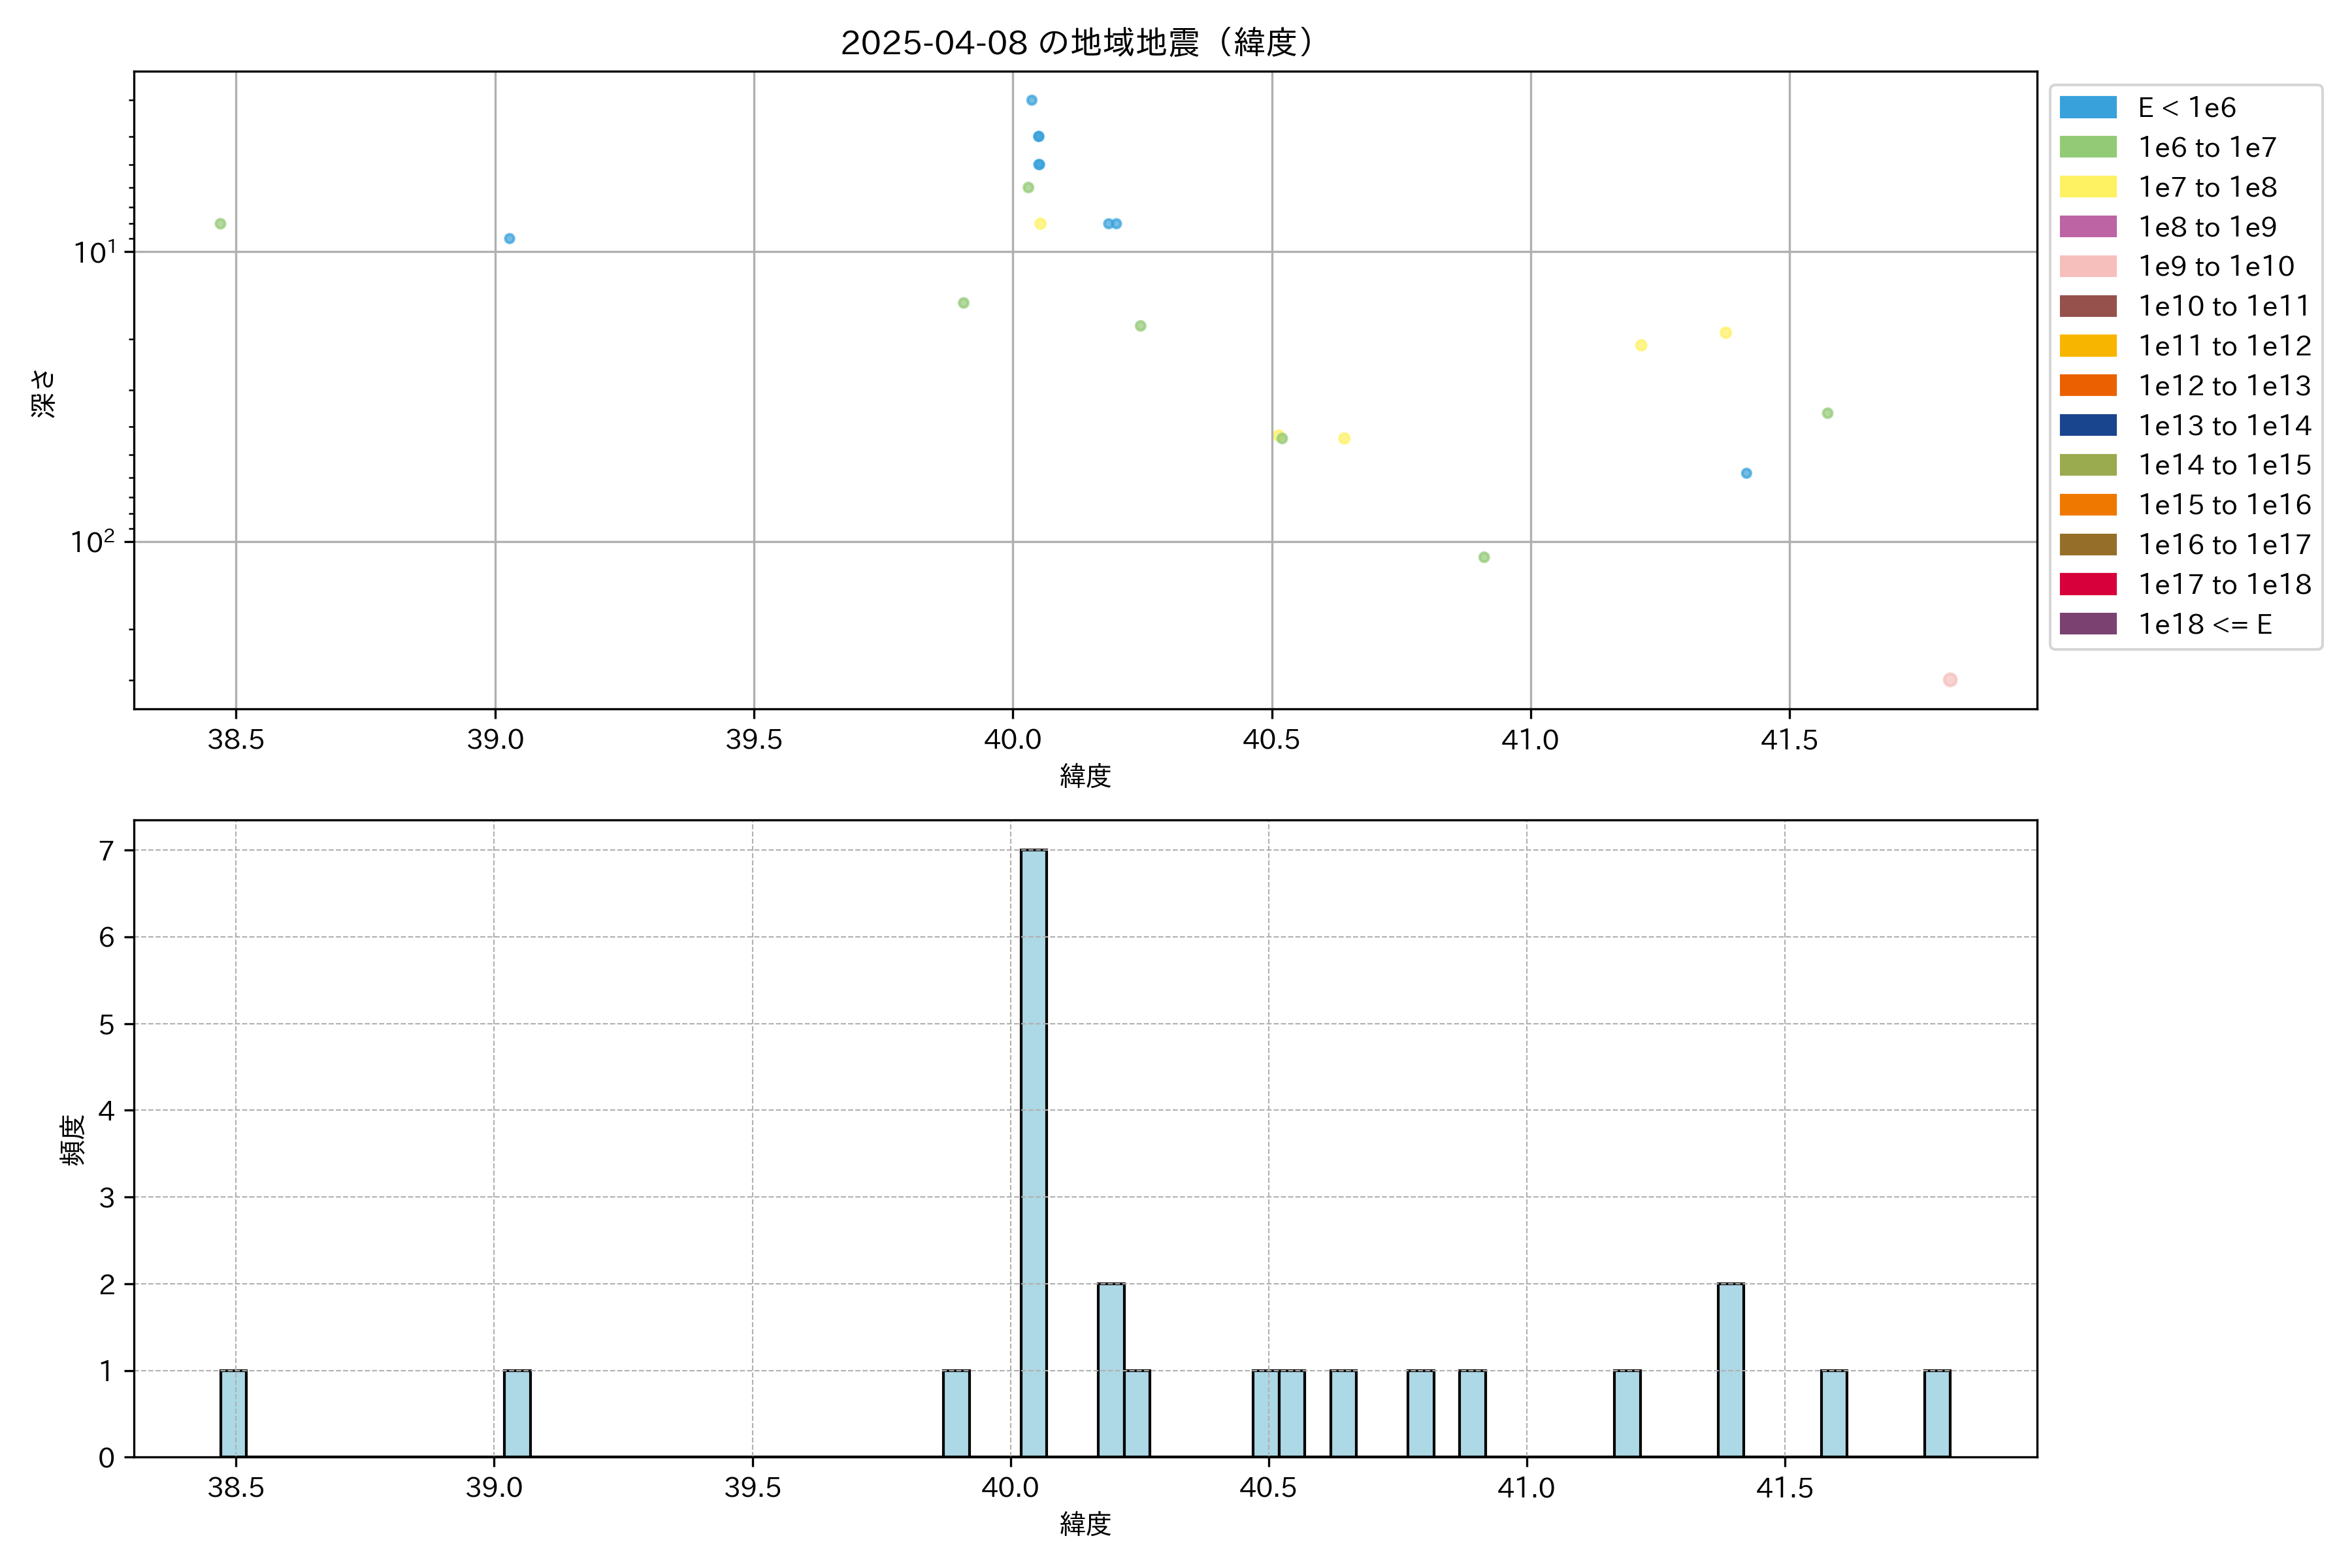Click the 頻度 y-axis label on the histogram
2352x1568 pixels.
72,1140
